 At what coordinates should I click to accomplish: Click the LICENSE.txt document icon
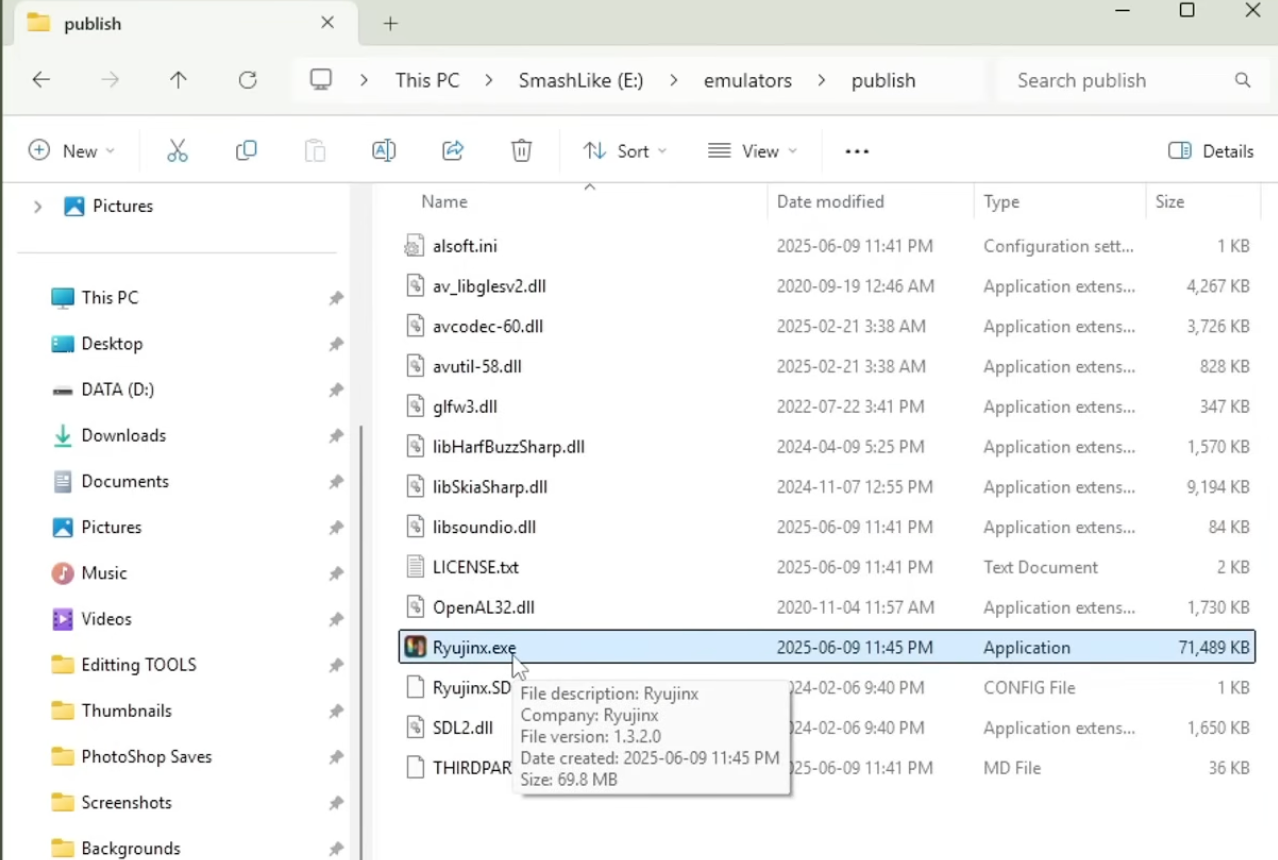pyautogui.click(x=415, y=567)
